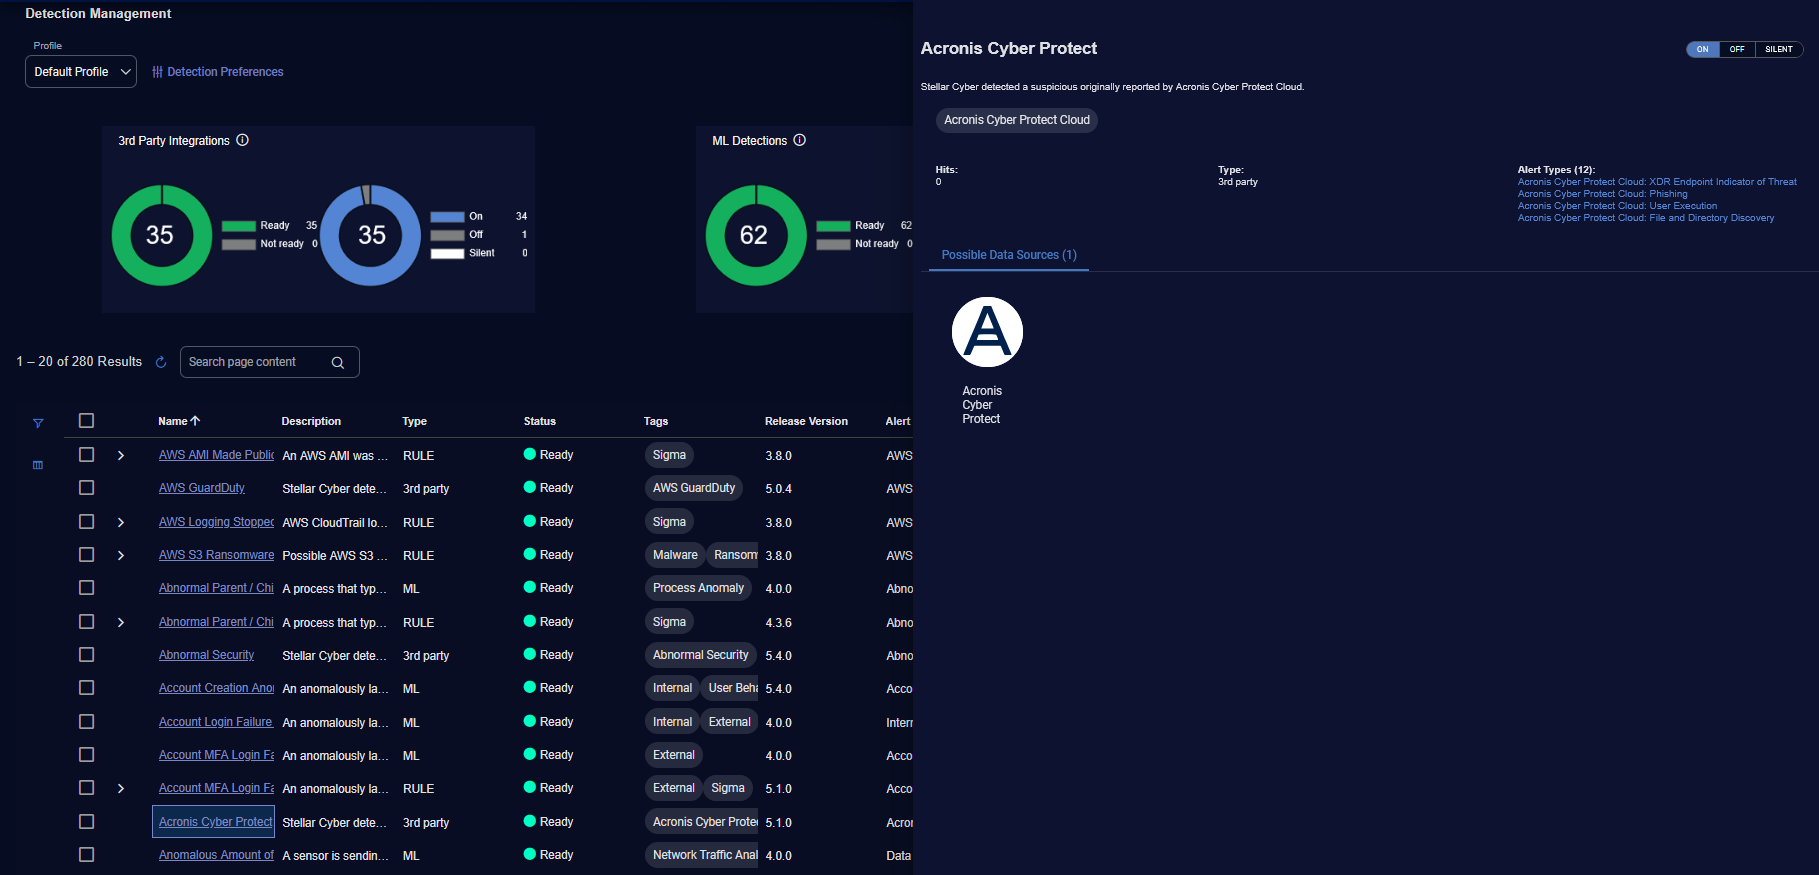Set detection state to SILENT
The height and width of the screenshot is (875, 1819).
point(1779,49)
